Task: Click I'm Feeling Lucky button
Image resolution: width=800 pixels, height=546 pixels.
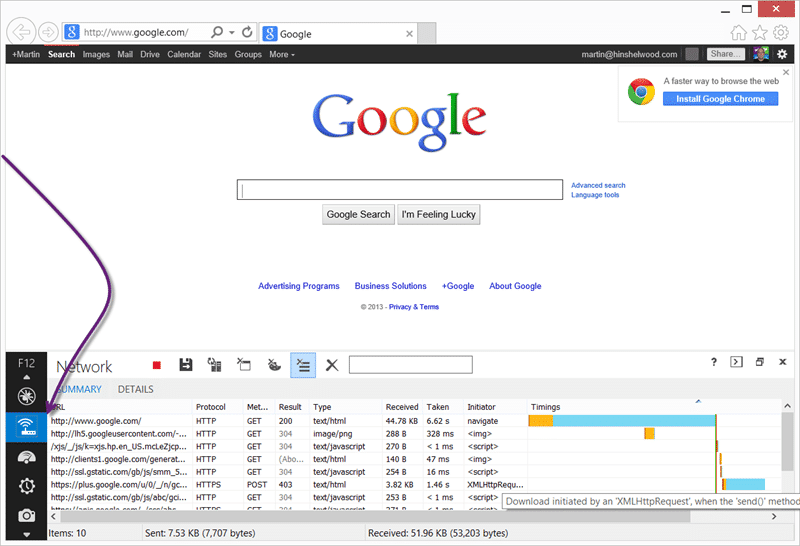Action: 438,214
